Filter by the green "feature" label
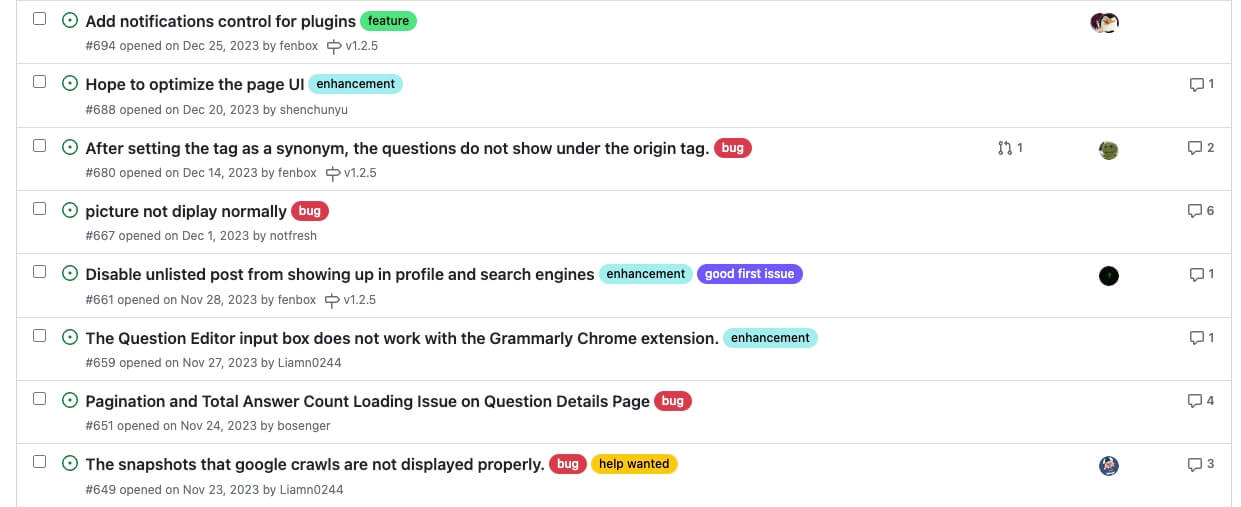Image resolution: width=1241 pixels, height=507 pixels. (388, 21)
